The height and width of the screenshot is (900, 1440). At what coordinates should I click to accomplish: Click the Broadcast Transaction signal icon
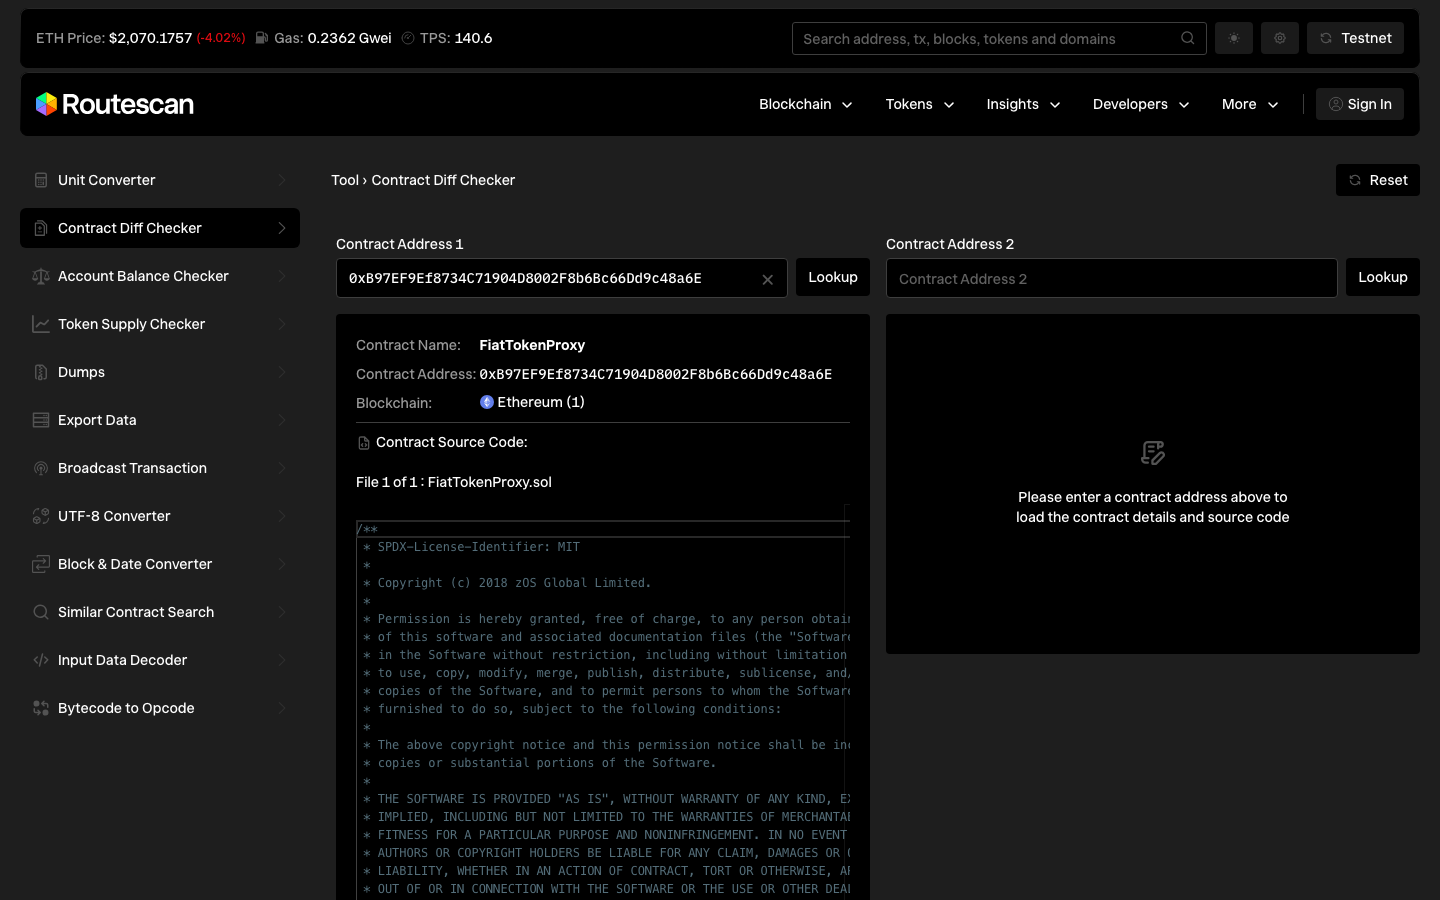point(41,468)
